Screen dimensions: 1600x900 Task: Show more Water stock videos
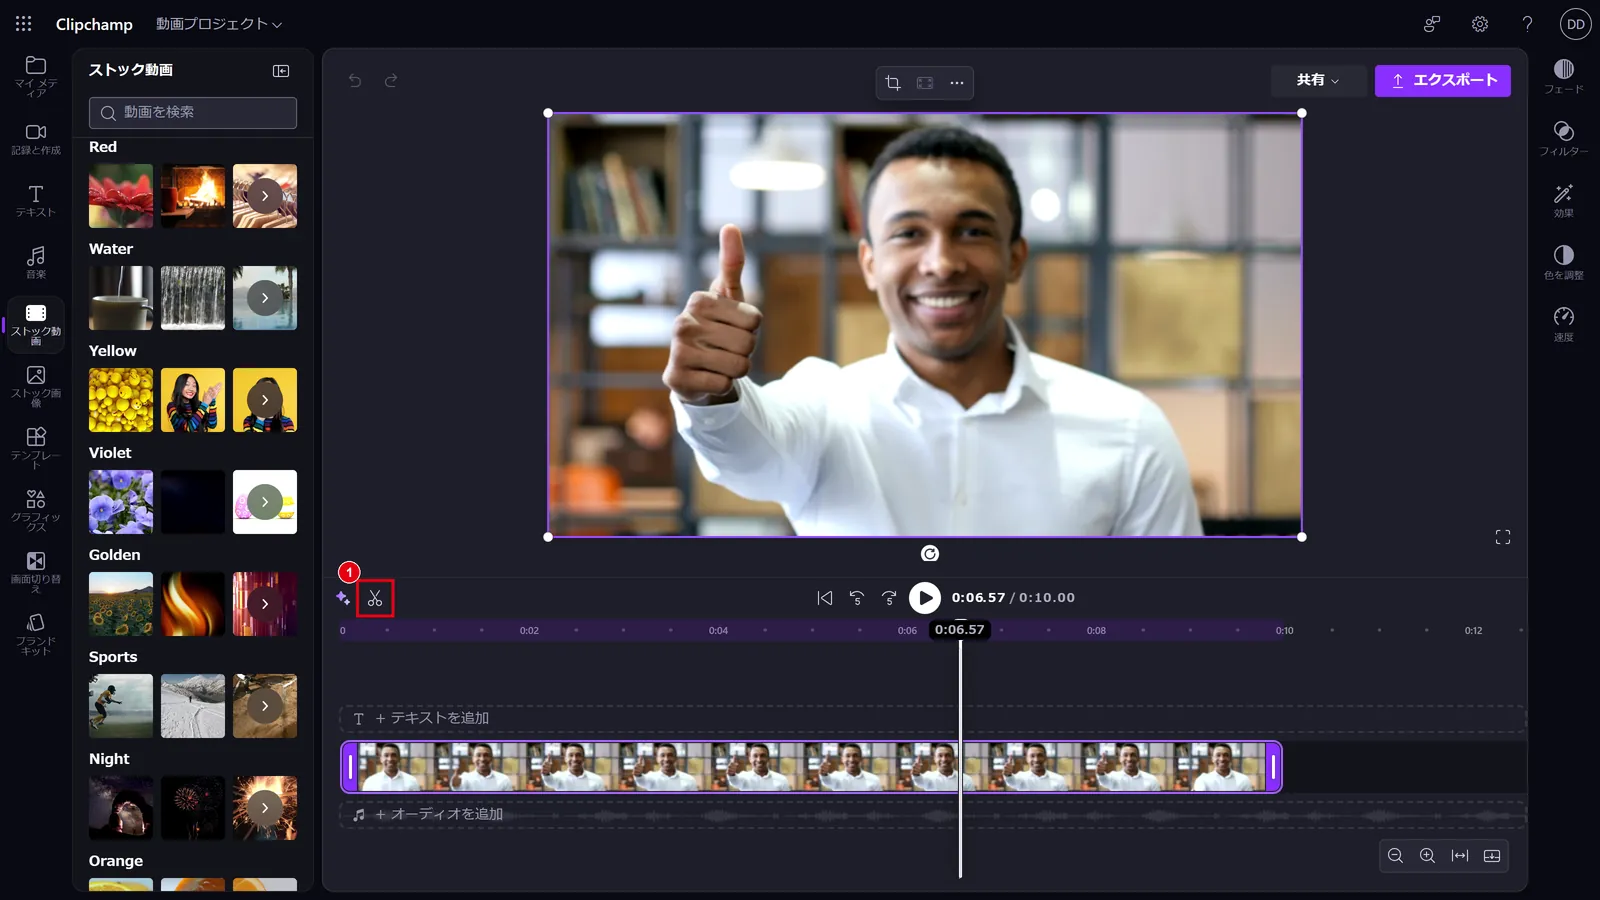[265, 298]
